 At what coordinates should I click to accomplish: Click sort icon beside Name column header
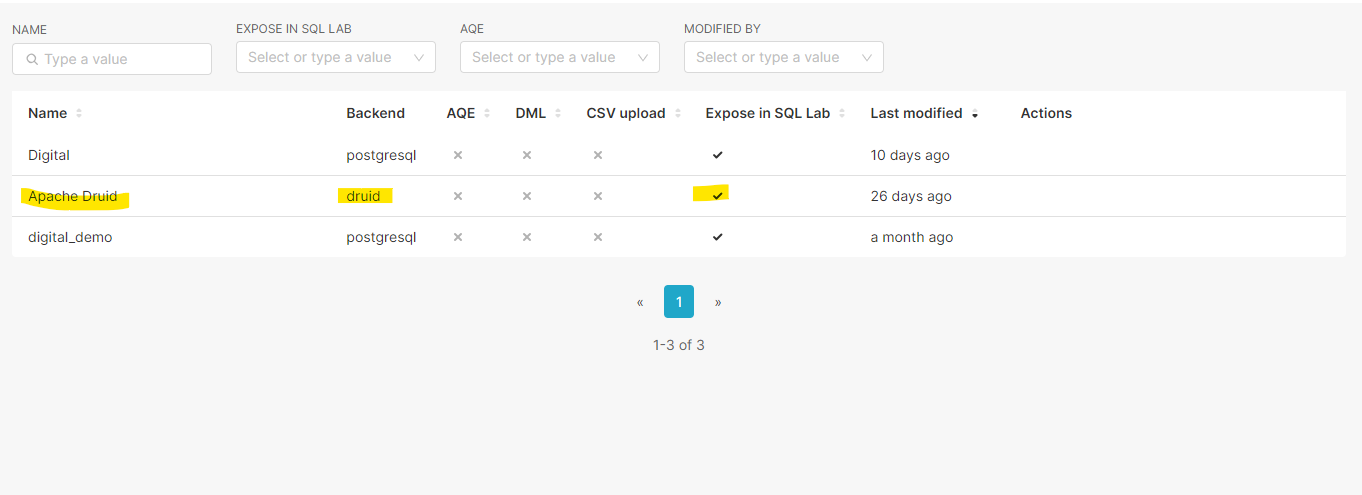(79, 114)
